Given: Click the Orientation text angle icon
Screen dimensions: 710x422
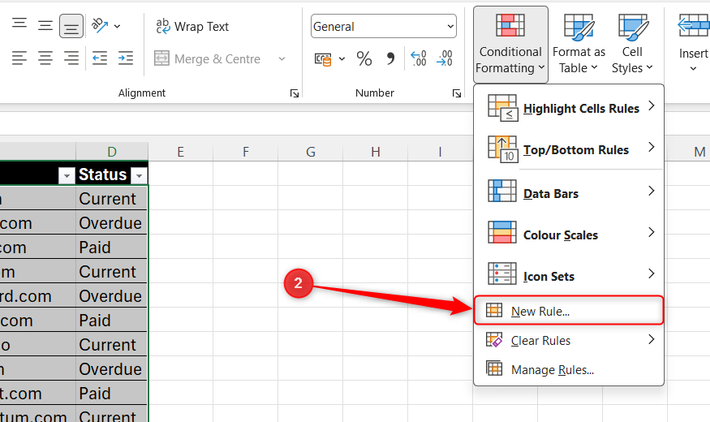Looking at the screenshot, I should point(100,25).
